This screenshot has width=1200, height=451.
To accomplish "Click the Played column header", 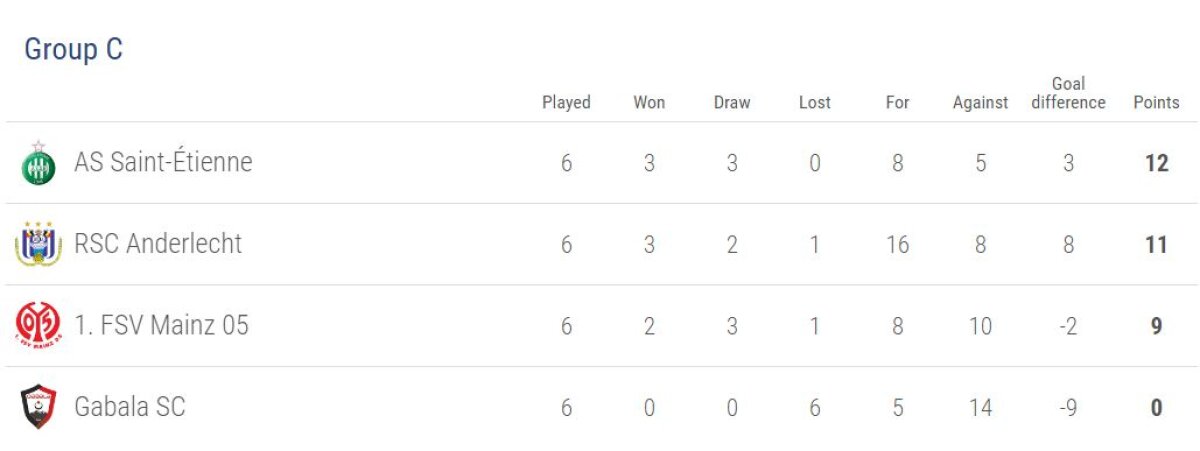I will coord(566,102).
